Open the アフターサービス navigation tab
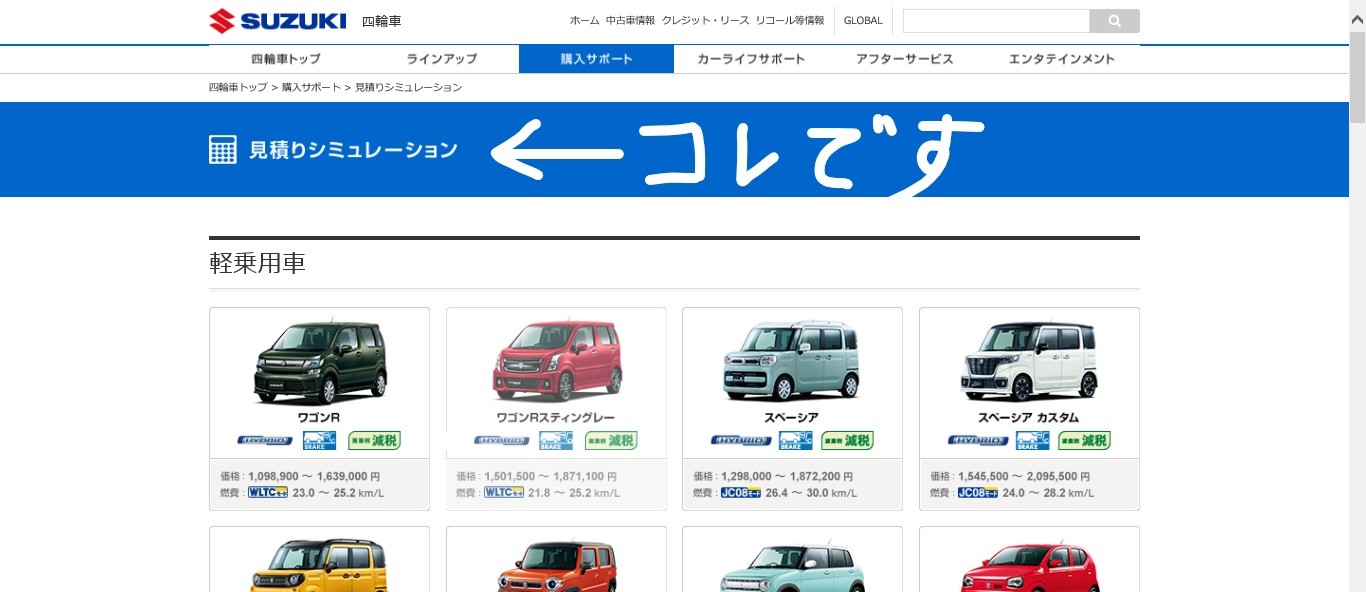The height and width of the screenshot is (592, 1366). pos(905,59)
